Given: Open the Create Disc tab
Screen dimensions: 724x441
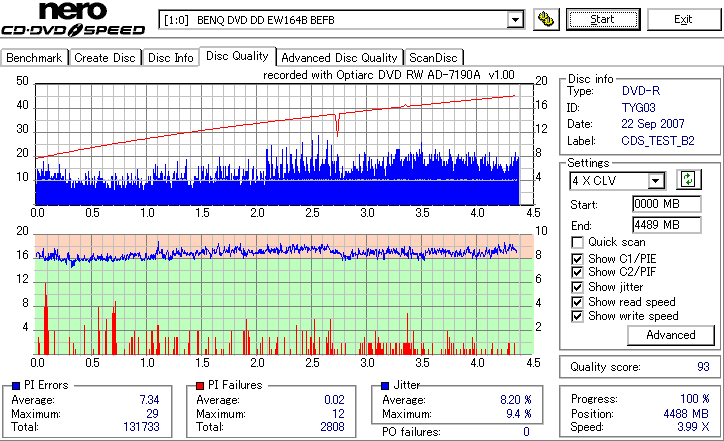Looking at the screenshot, I should click(x=105, y=58).
